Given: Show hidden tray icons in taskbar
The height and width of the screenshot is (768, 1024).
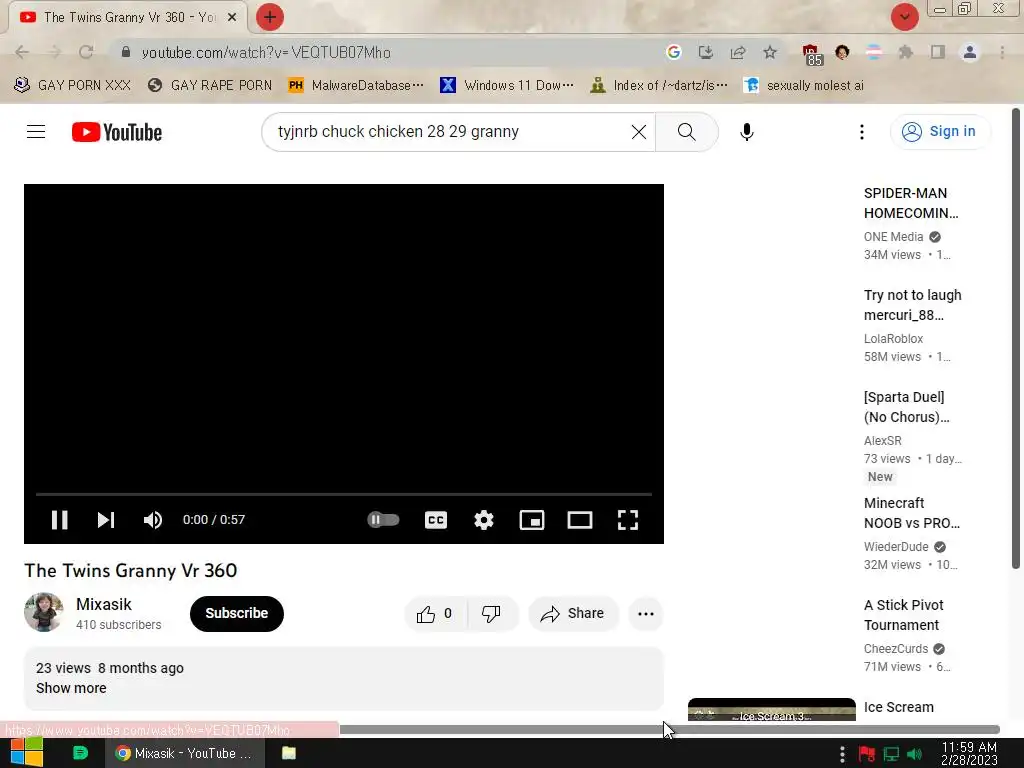Looking at the screenshot, I should coord(842,754).
